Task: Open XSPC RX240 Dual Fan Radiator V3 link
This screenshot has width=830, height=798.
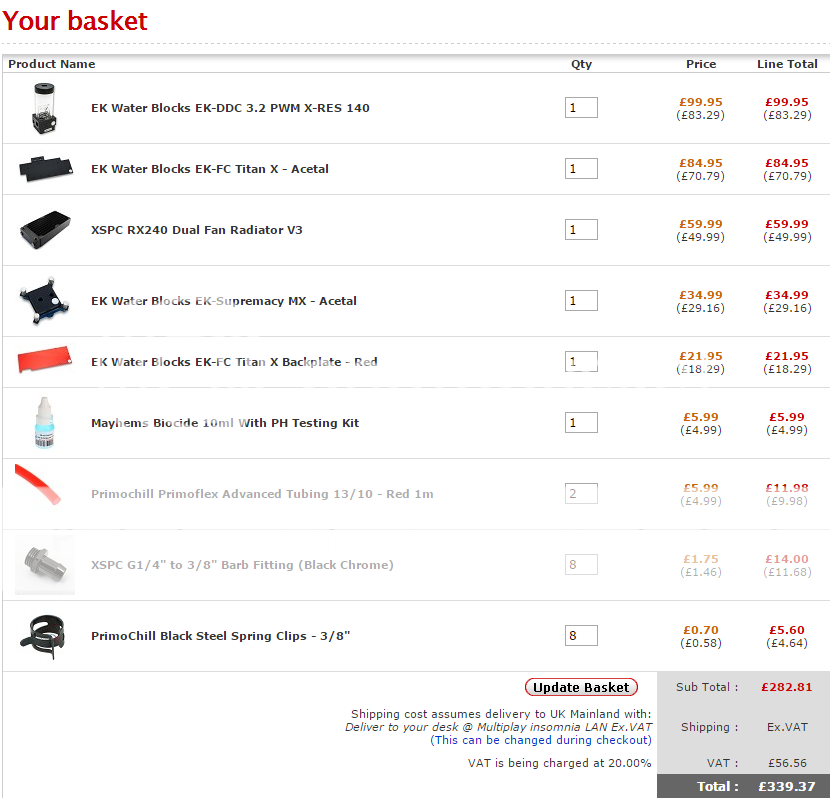Action: (196, 230)
